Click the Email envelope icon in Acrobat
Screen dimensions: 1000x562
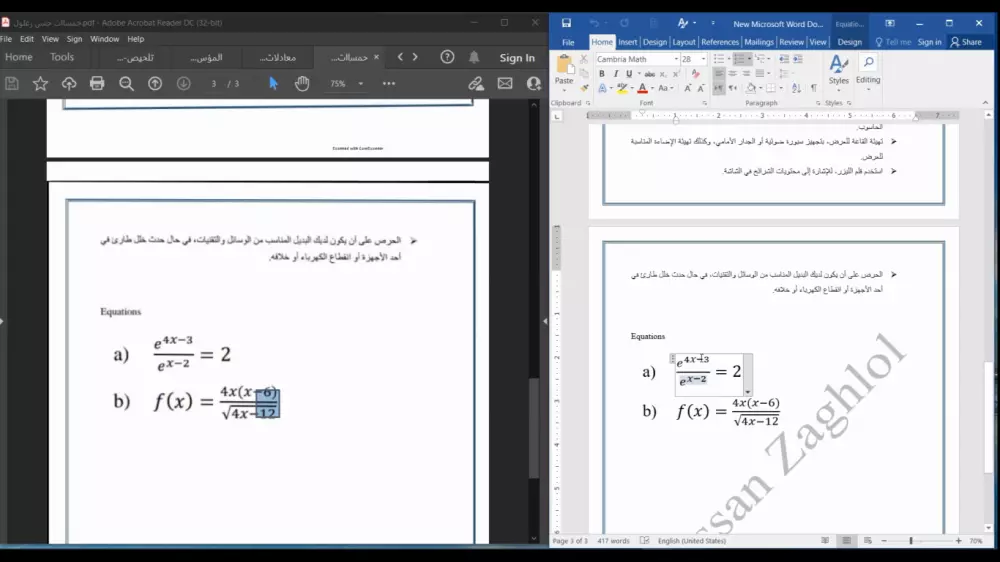[505, 84]
